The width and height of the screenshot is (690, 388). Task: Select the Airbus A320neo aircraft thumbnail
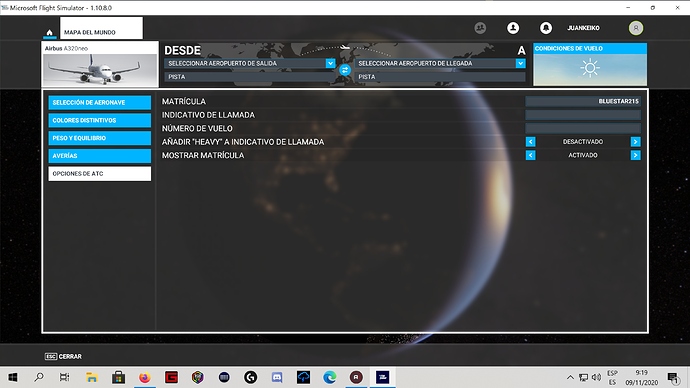[x=100, y=64]
